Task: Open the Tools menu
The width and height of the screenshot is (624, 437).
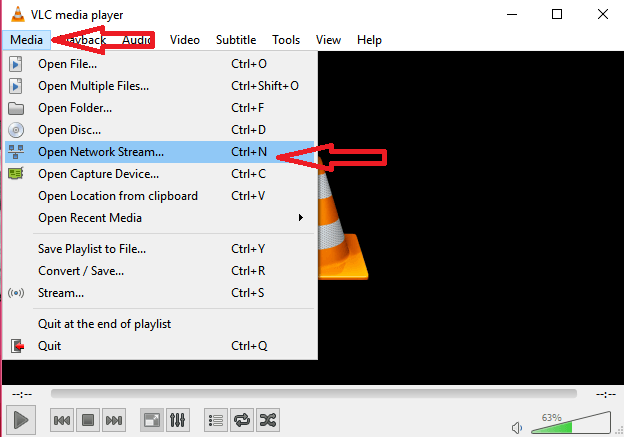Action: click(286, 40)
